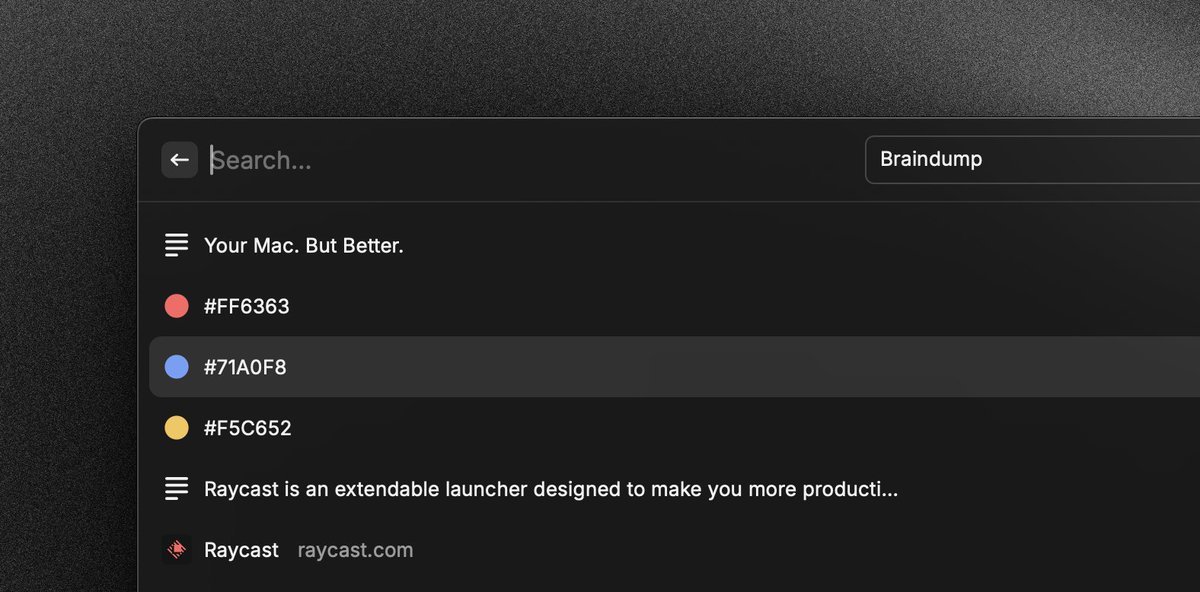Open the raycast.com link text
Image resolution: width=1200 pixels, height=592 pixels.
pyautogui.click(x=355, y=550)
